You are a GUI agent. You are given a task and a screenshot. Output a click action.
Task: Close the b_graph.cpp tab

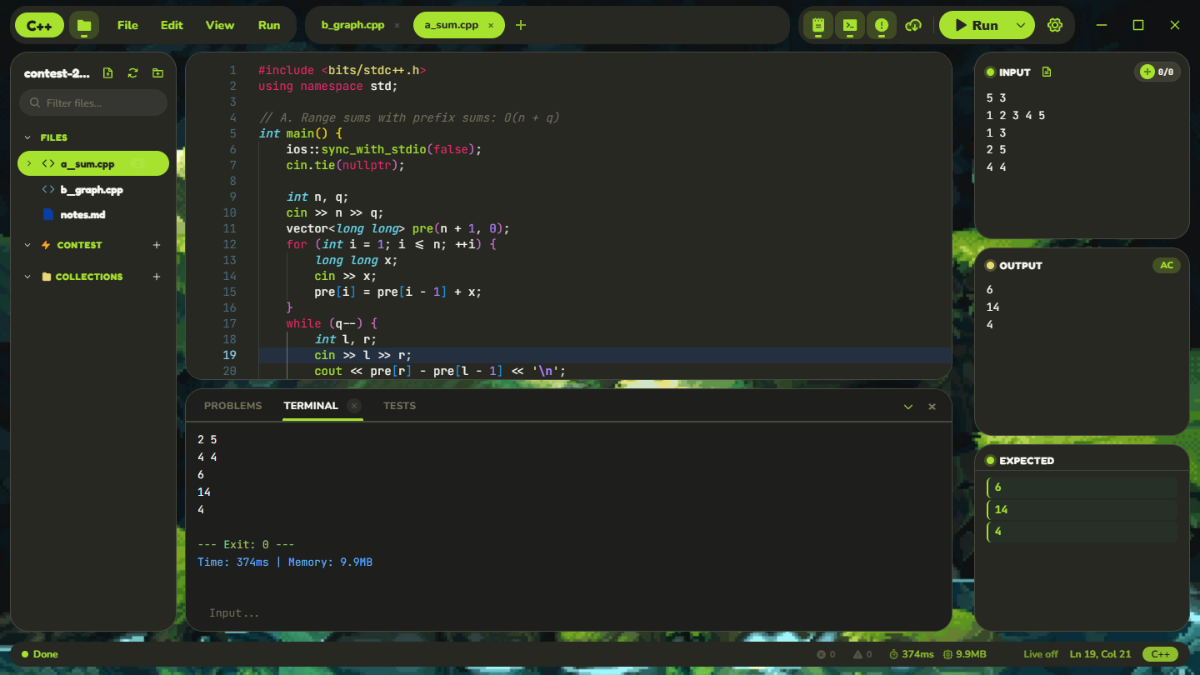[x=397, y=26]
